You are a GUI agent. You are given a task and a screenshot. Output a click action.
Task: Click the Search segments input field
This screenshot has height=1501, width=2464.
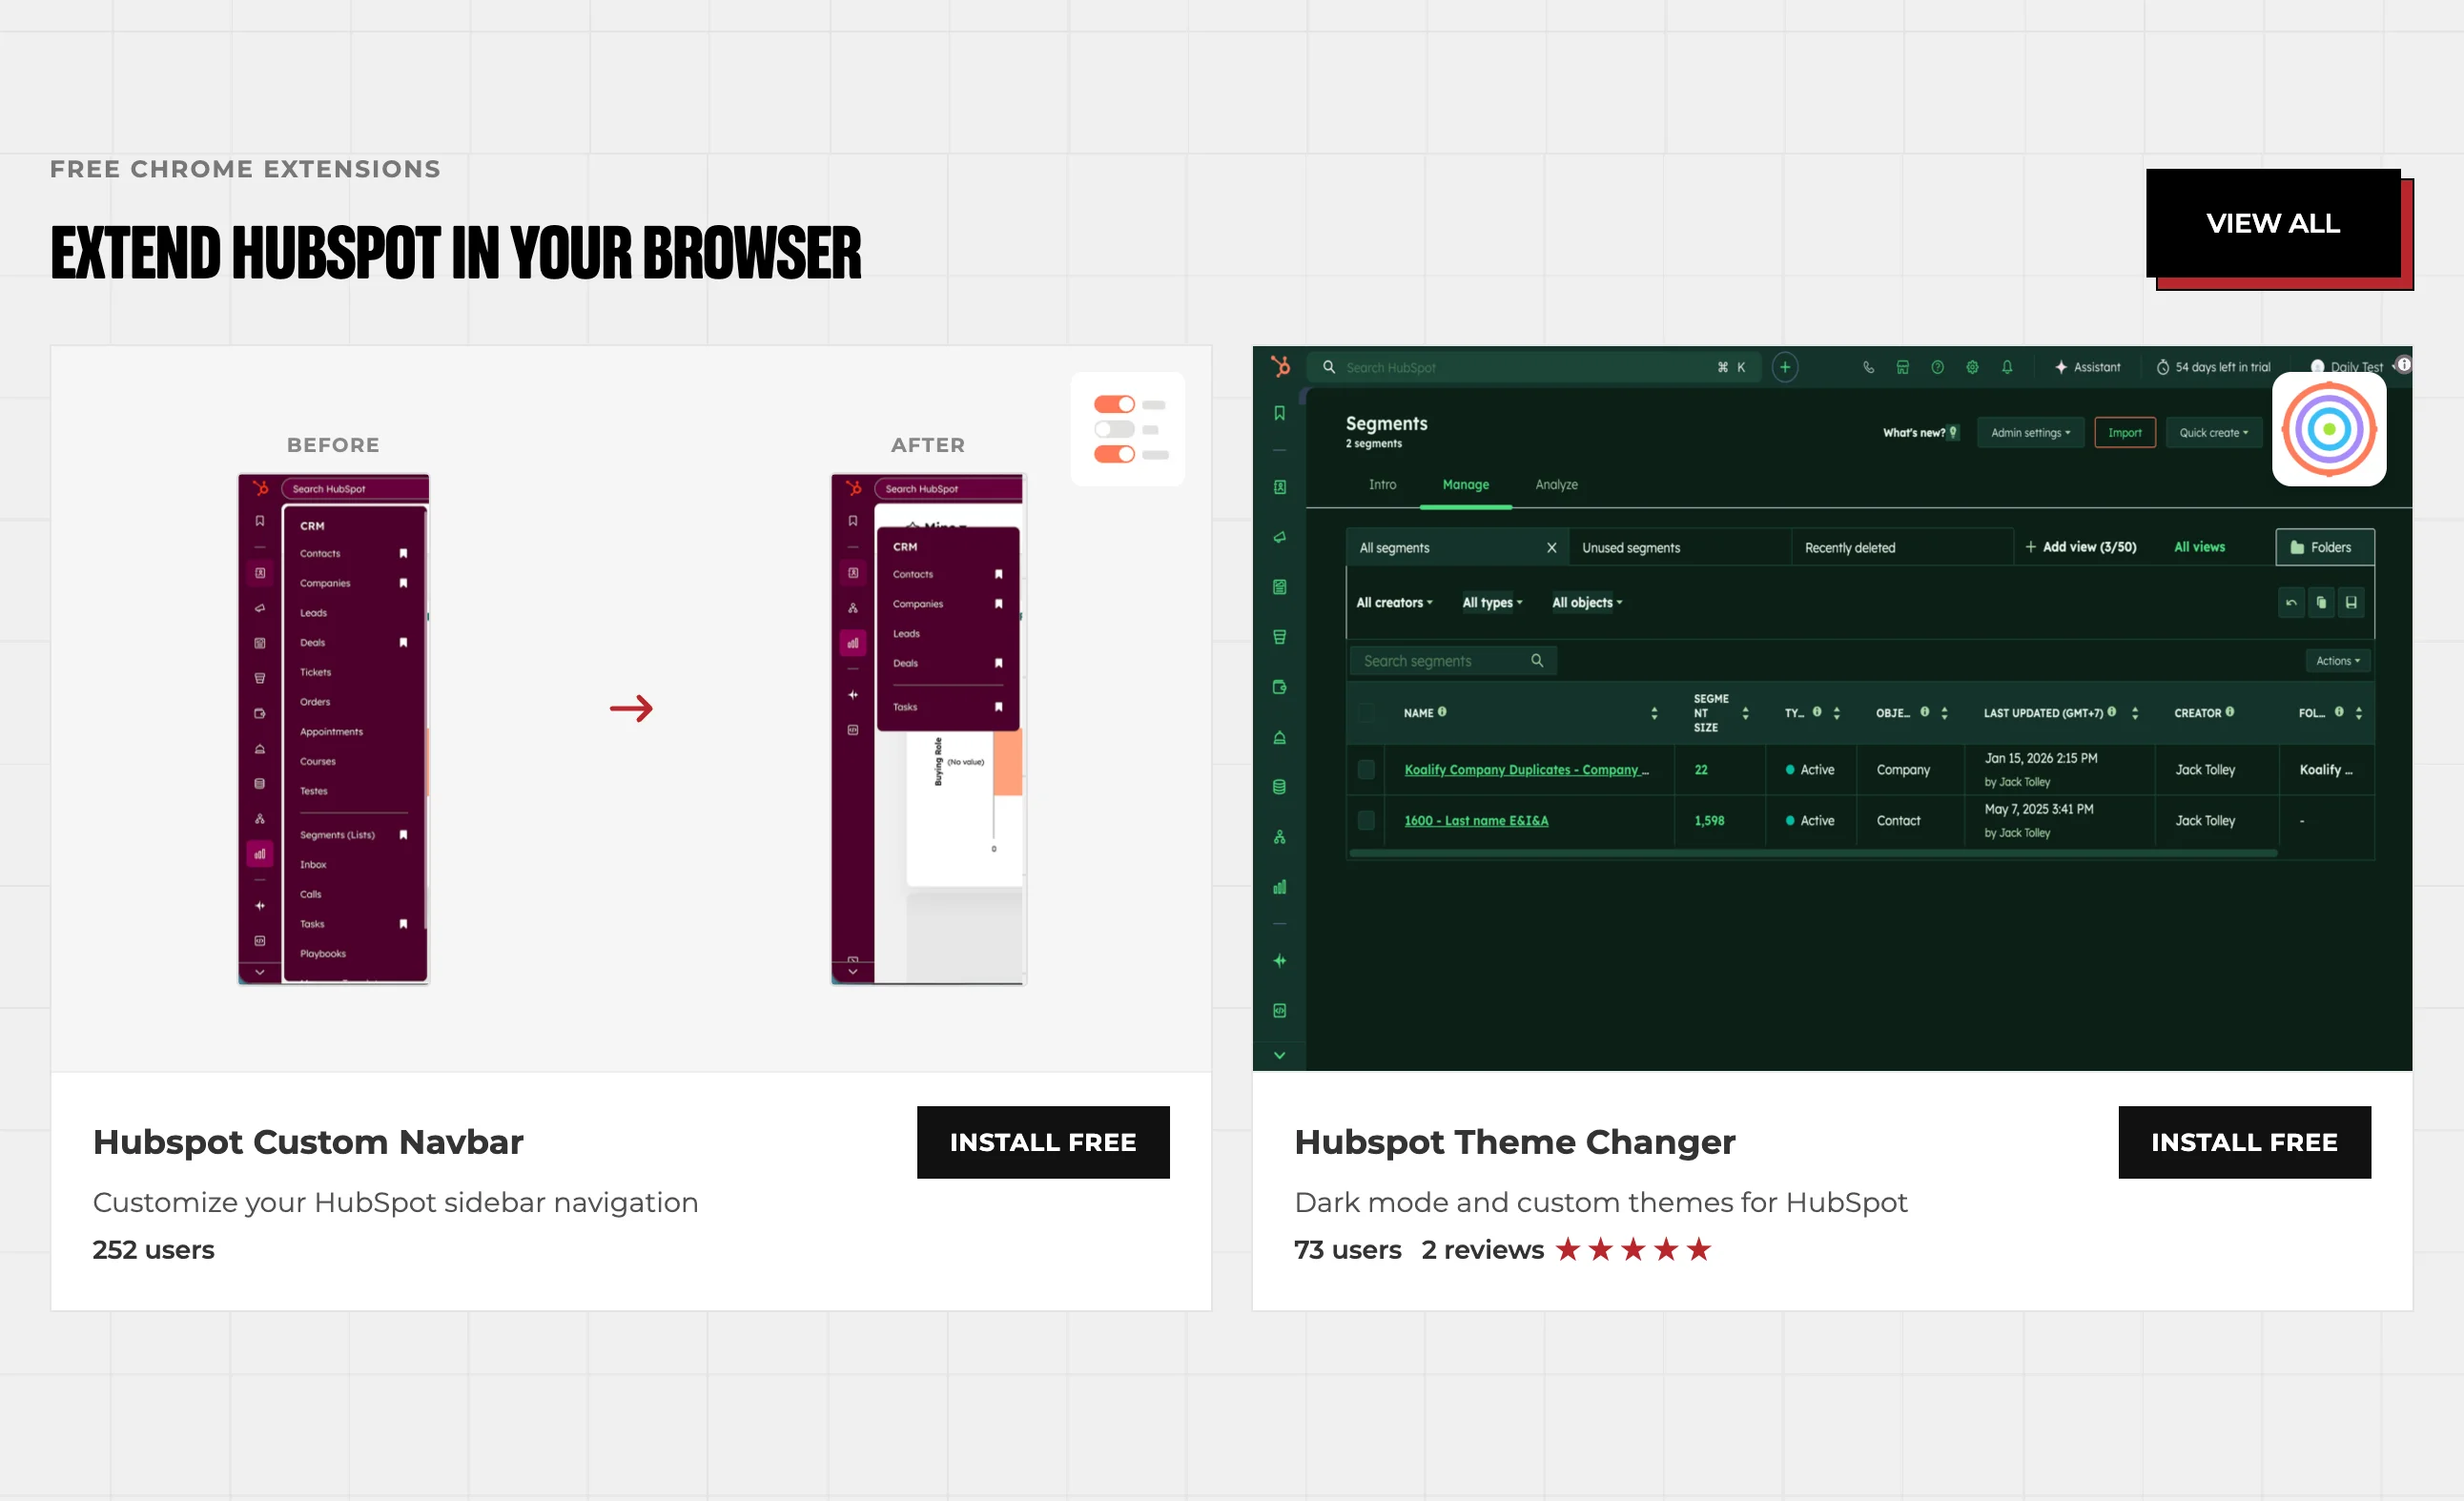[1440, 660]
